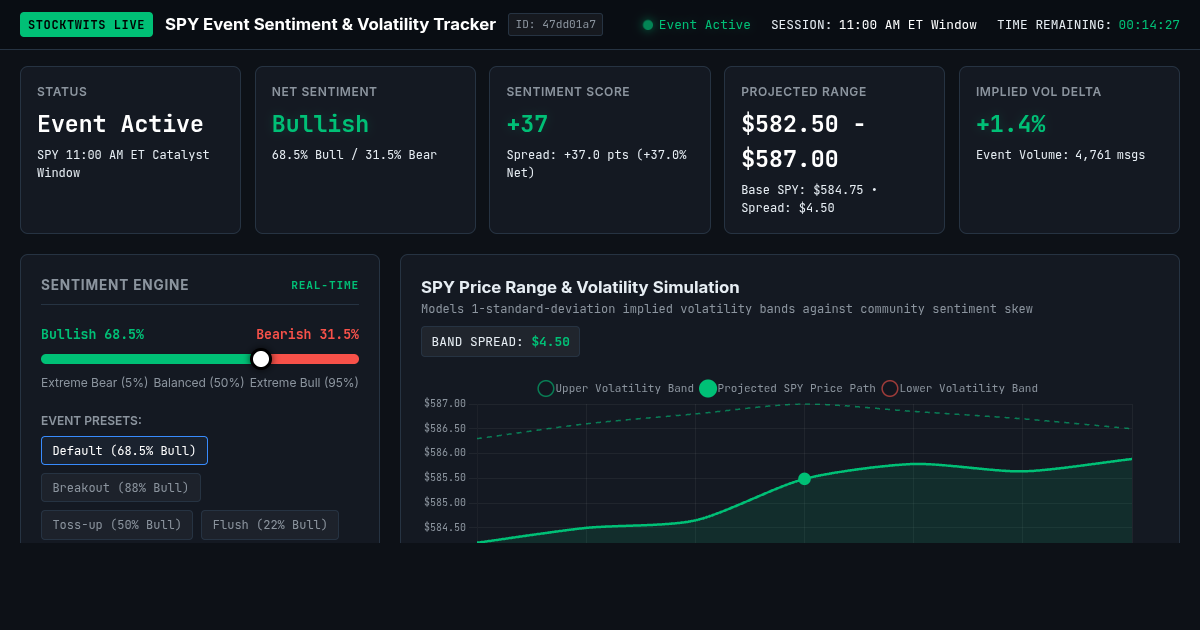Click the session ID 47dd01a7 tag

(x=555, y=24)
